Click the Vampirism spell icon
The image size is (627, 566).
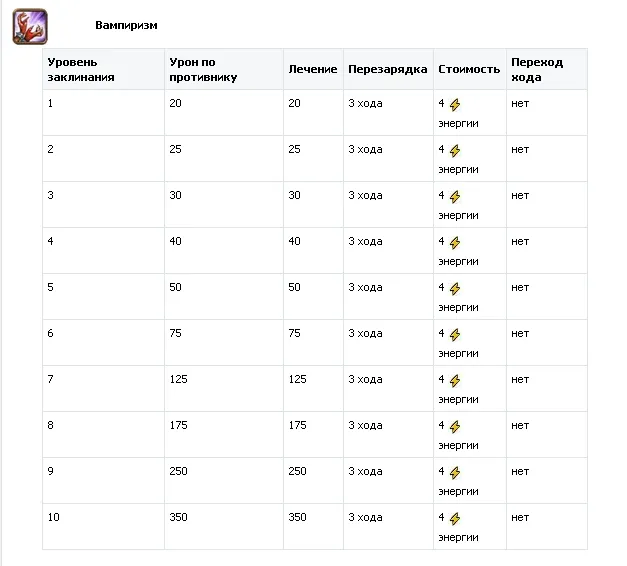tap(29, 26)
